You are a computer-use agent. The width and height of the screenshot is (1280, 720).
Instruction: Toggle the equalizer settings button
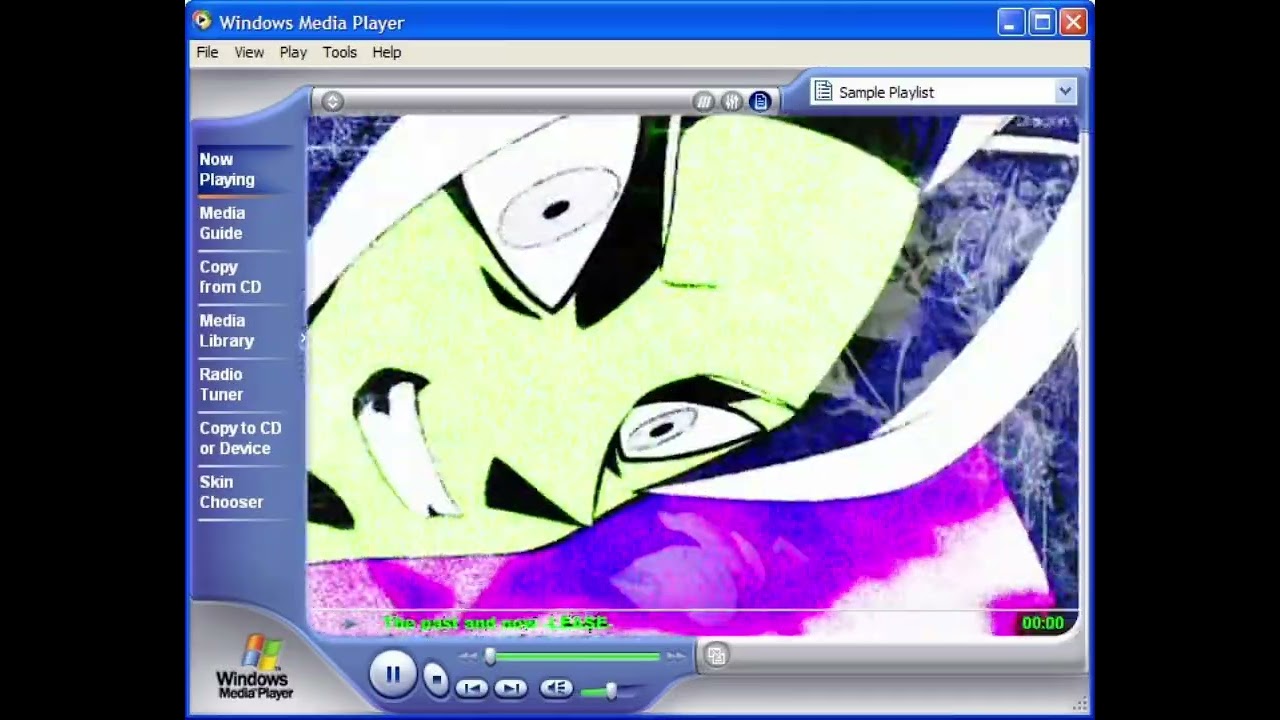coord(732,101)
